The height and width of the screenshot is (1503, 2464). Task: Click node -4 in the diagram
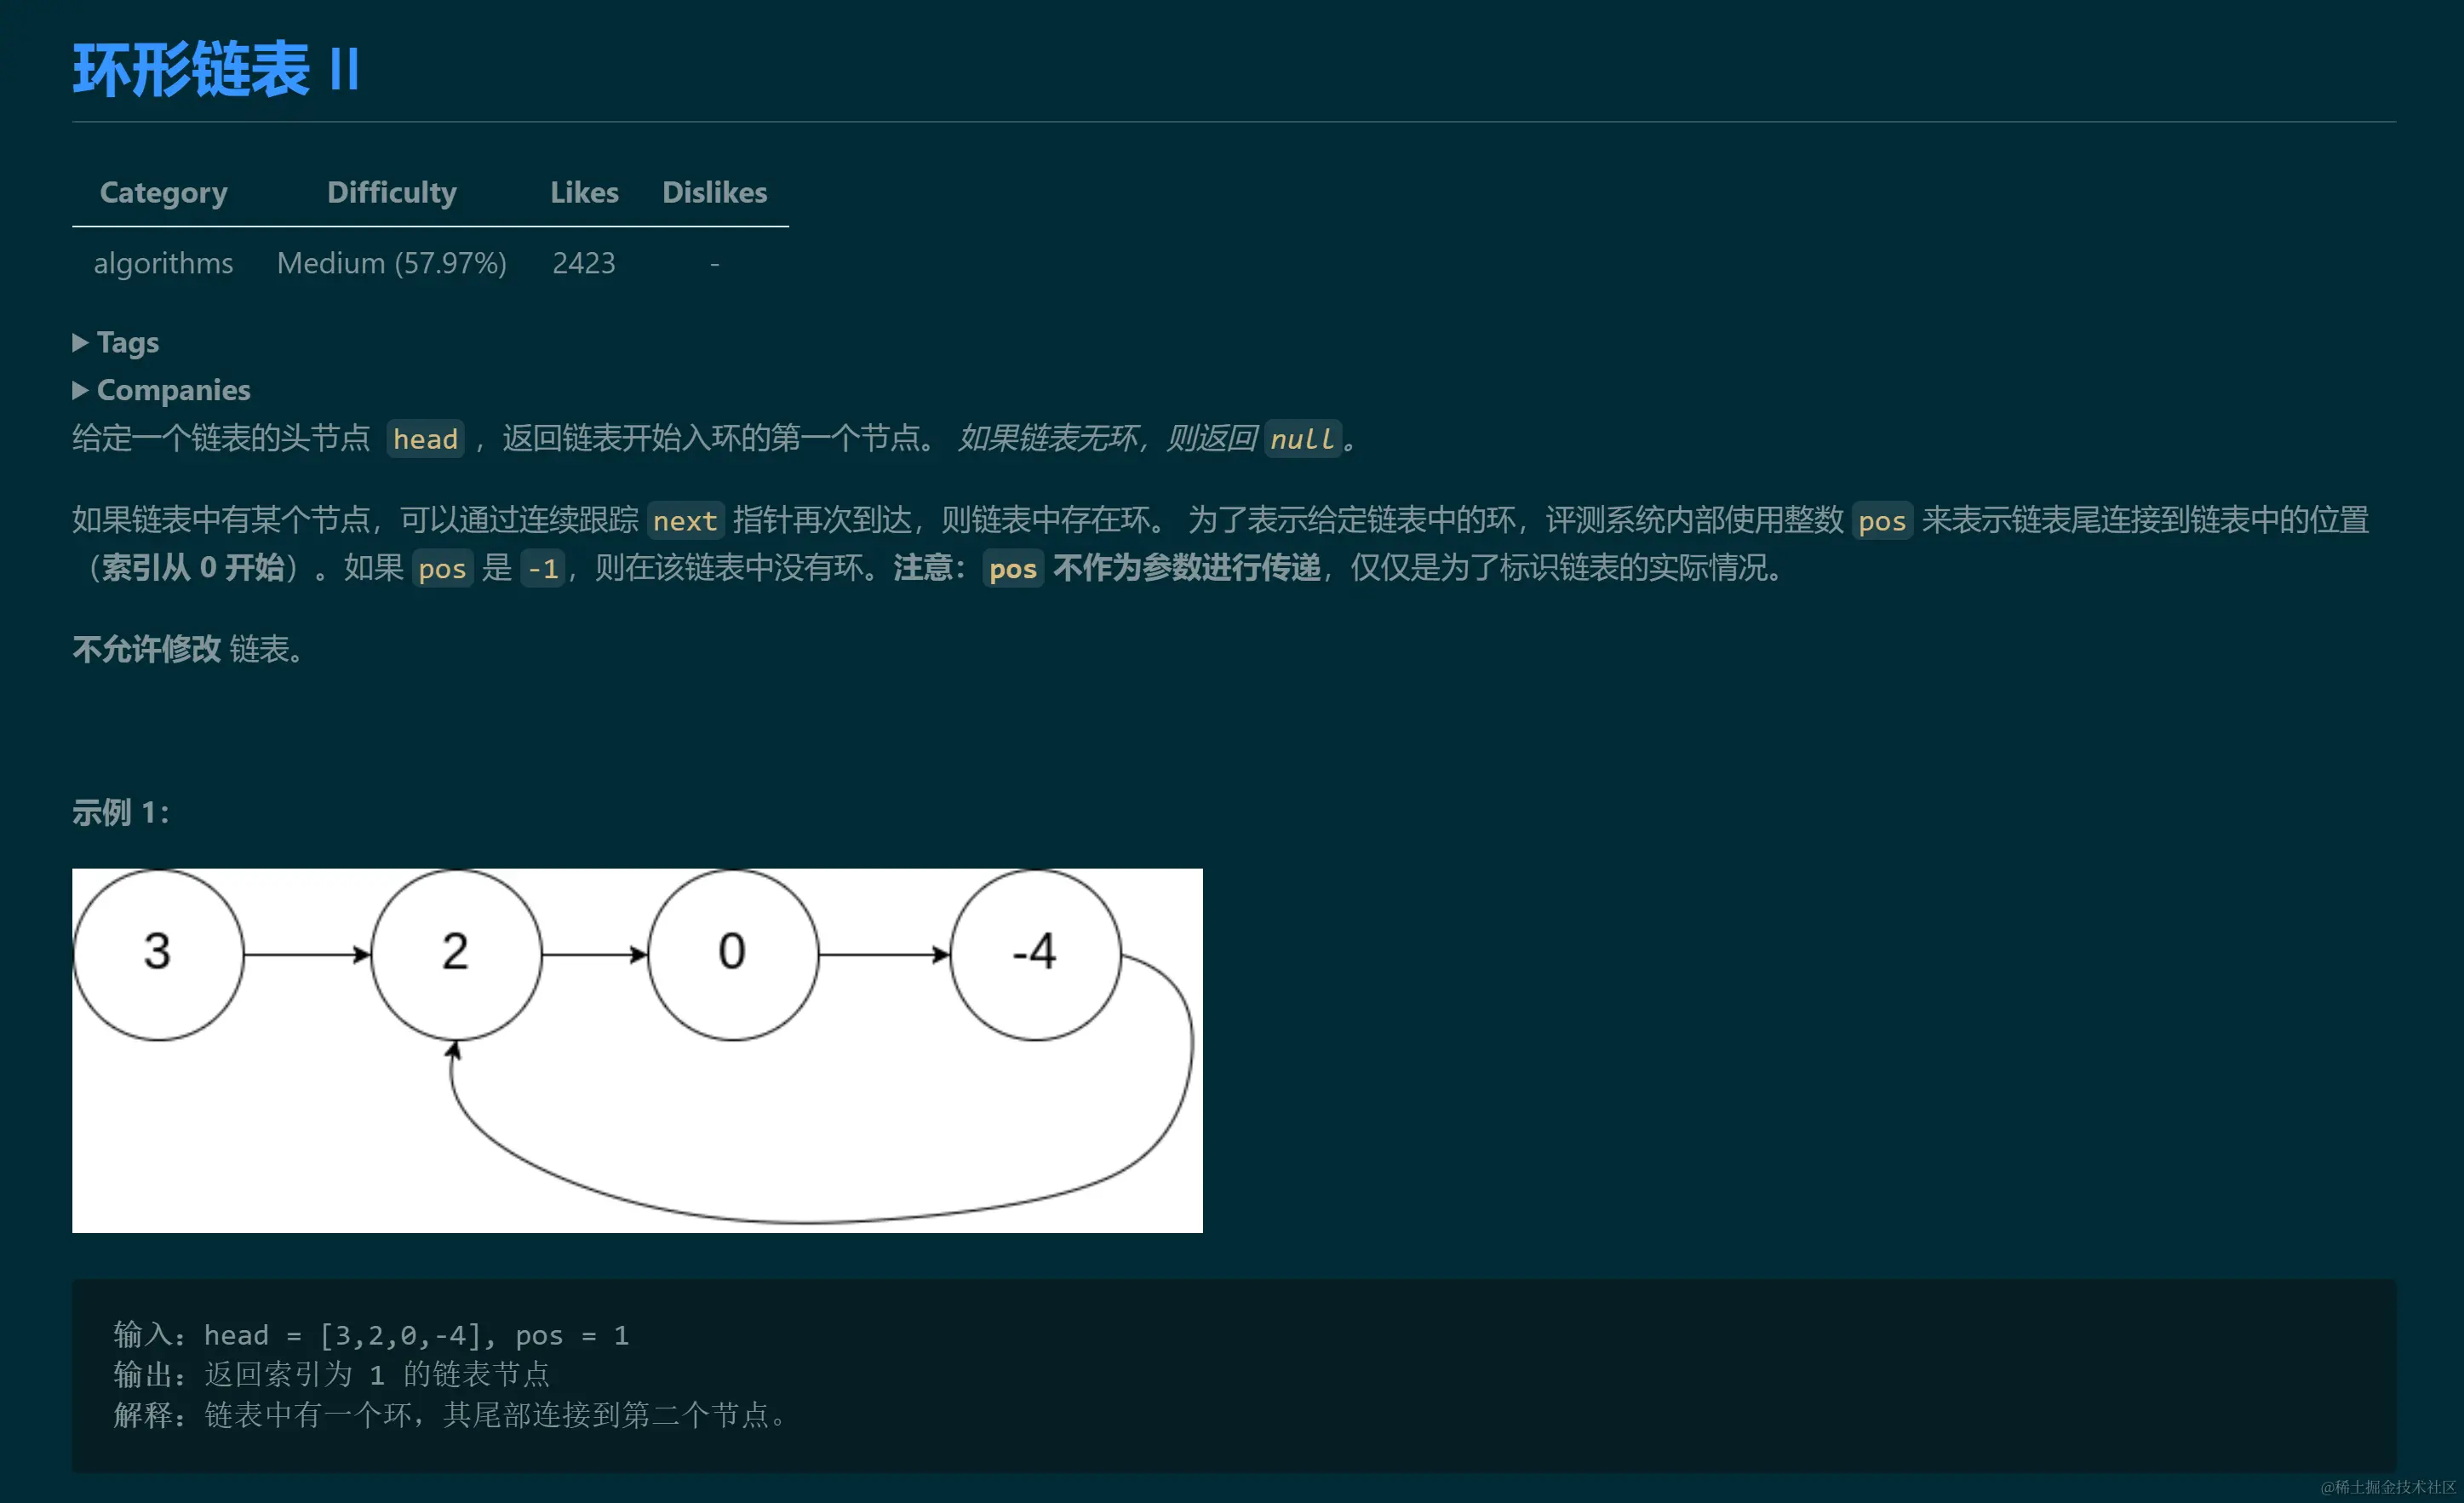click(1035, 953)
